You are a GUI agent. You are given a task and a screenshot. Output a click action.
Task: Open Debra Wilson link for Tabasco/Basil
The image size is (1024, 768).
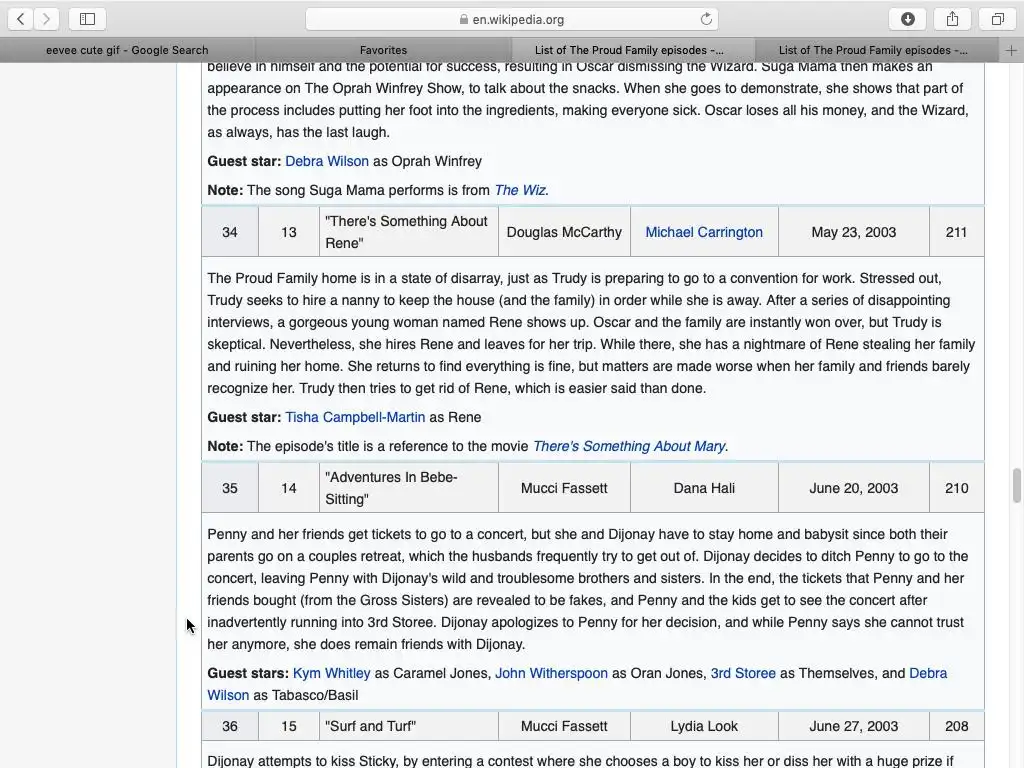click(928, 673)
